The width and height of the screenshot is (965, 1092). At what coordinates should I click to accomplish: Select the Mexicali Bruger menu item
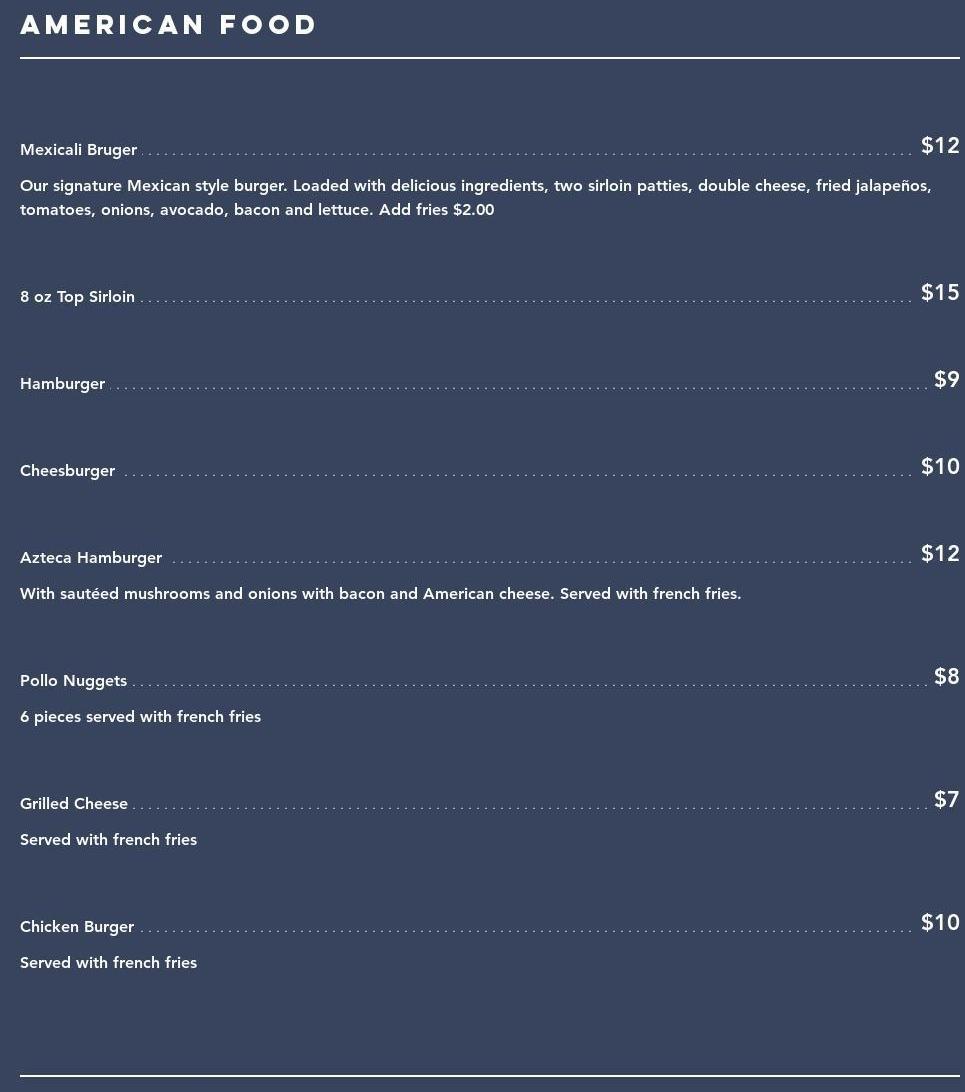tap(78, 150)
